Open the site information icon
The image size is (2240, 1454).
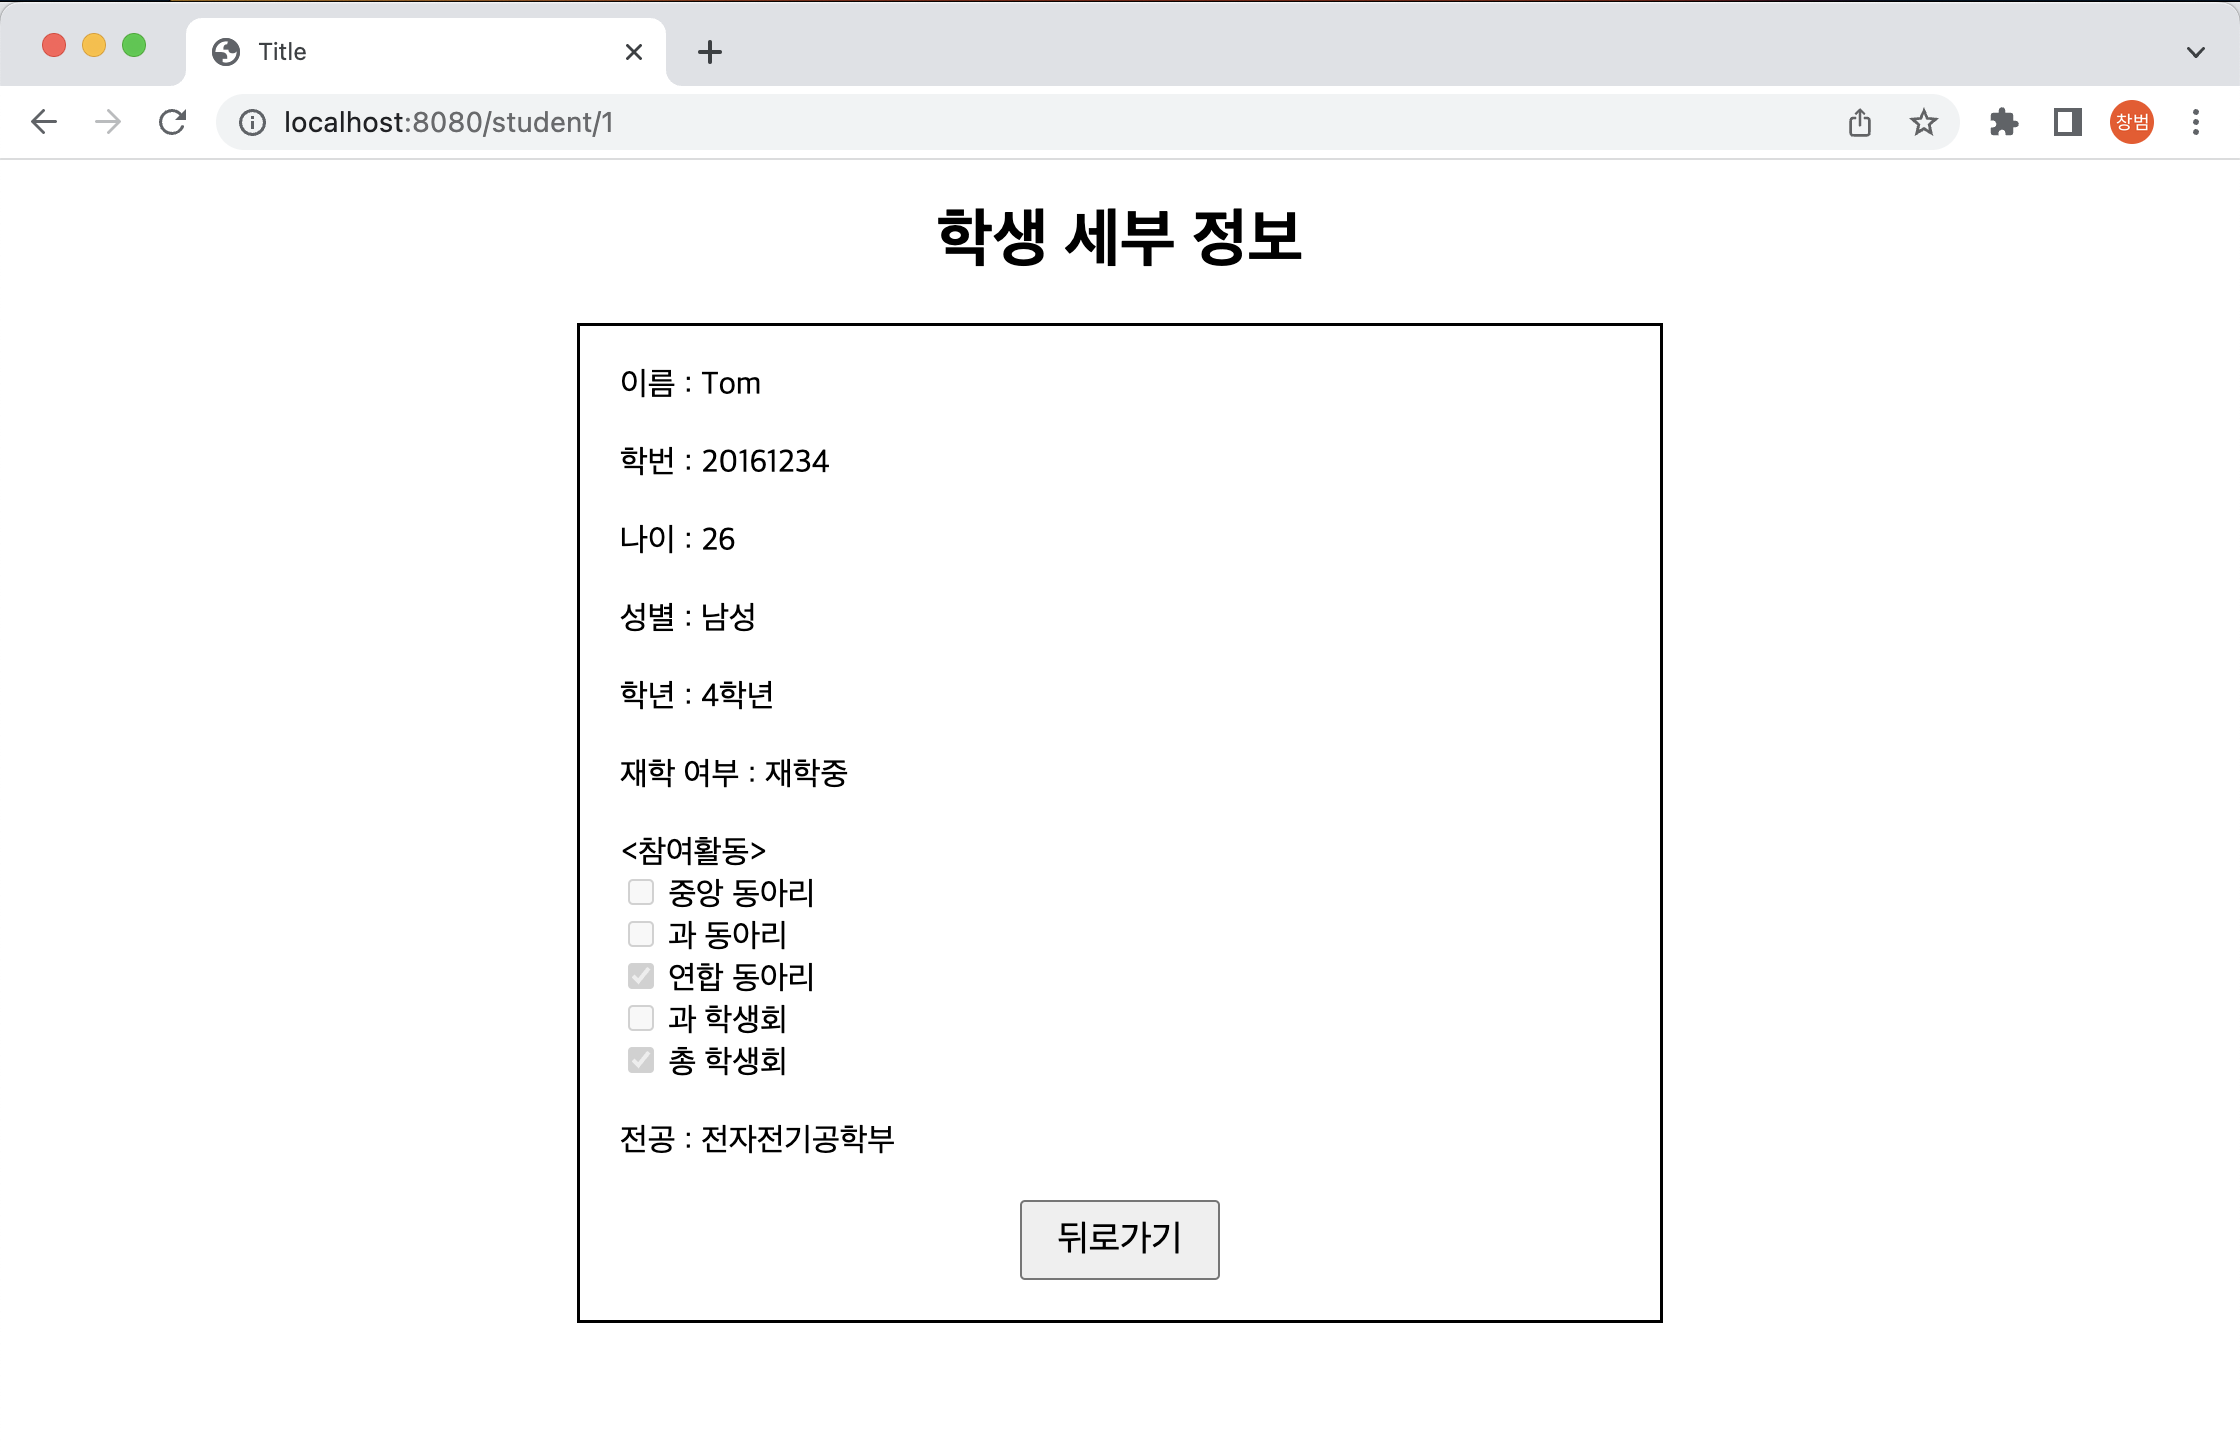[x=252, y=122]
